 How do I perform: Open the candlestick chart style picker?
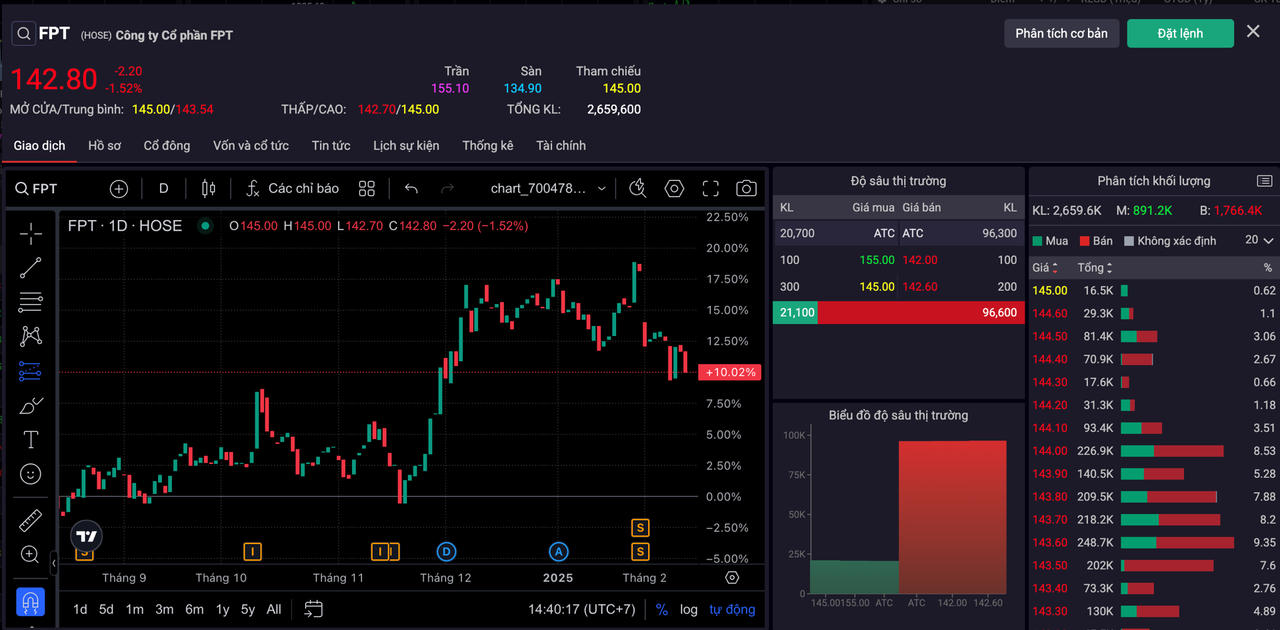click(x=208, y=189)
